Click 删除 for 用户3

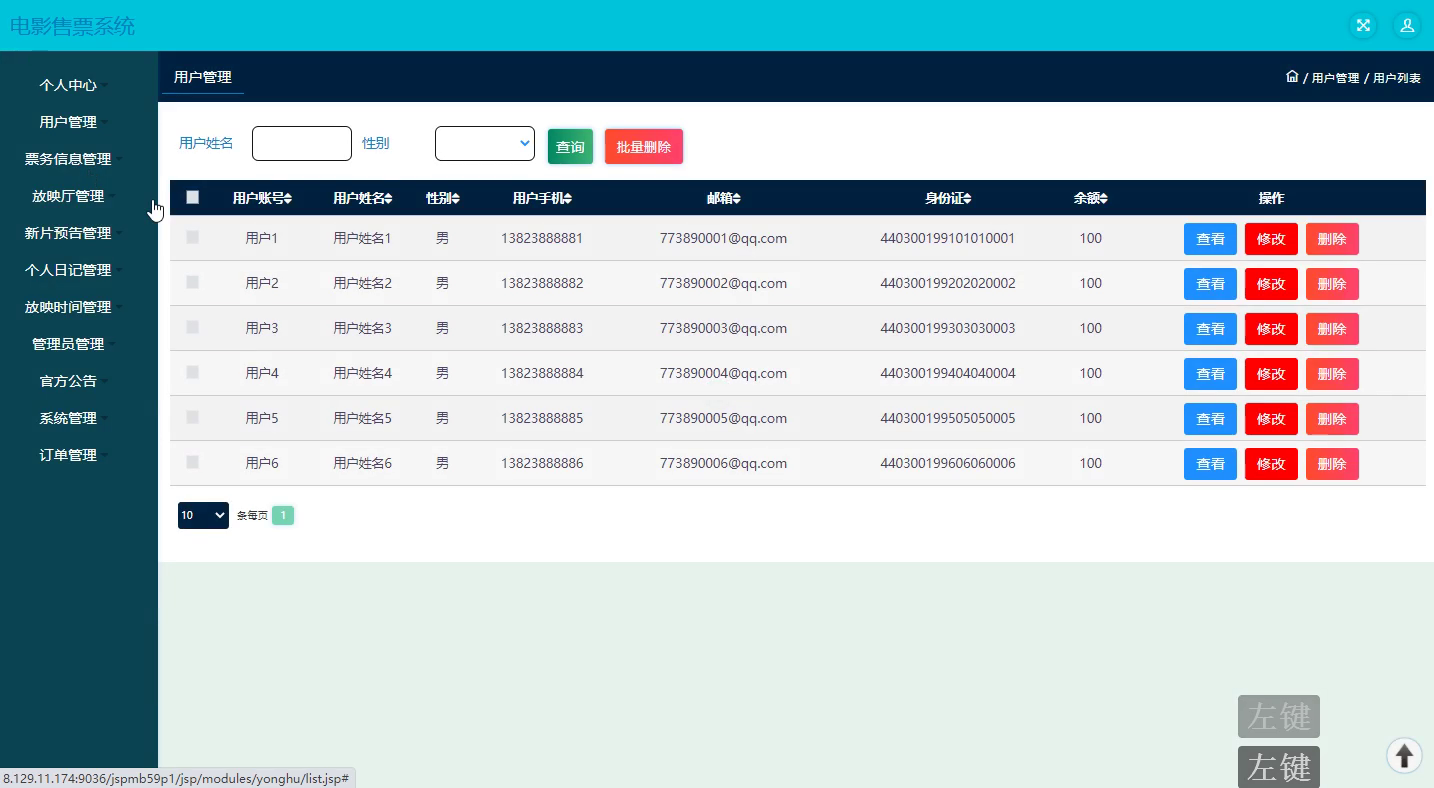pos(1332,329)
